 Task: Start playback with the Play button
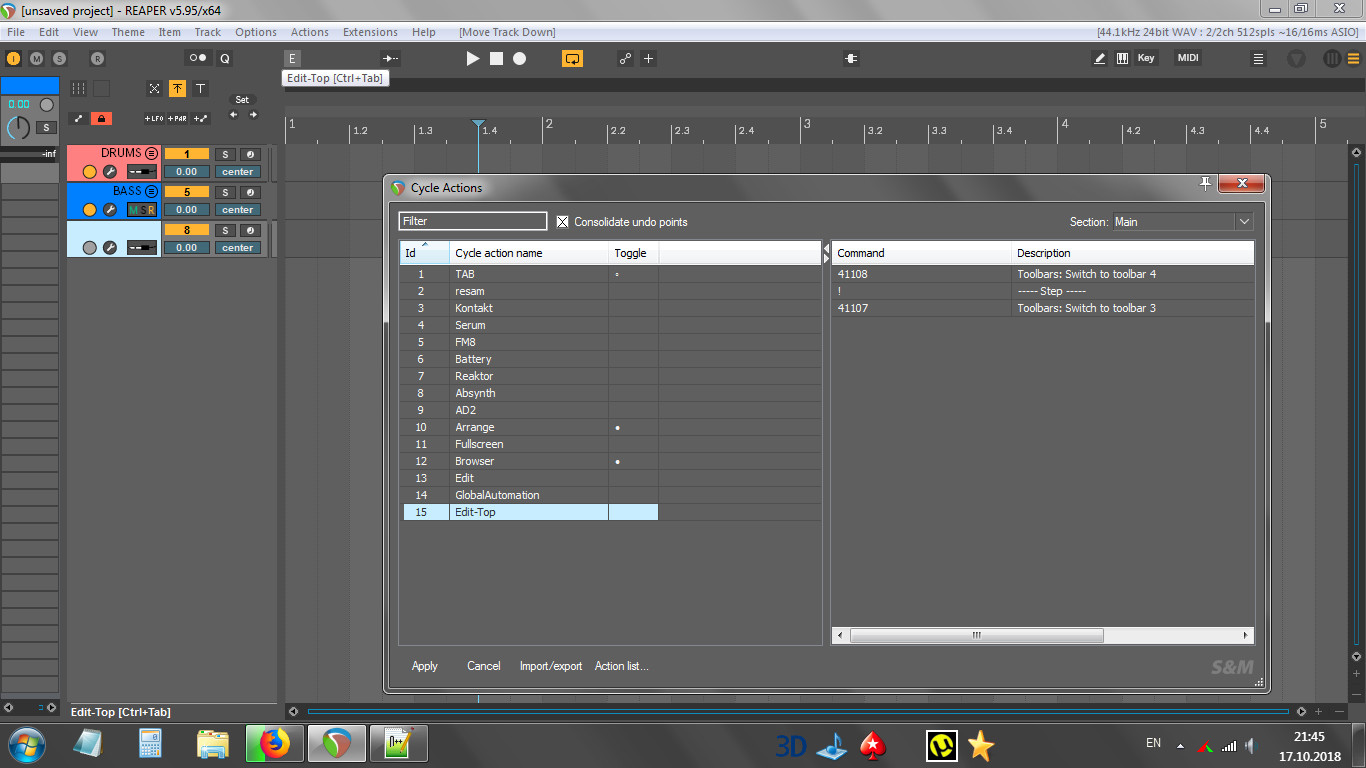(473, 59)
